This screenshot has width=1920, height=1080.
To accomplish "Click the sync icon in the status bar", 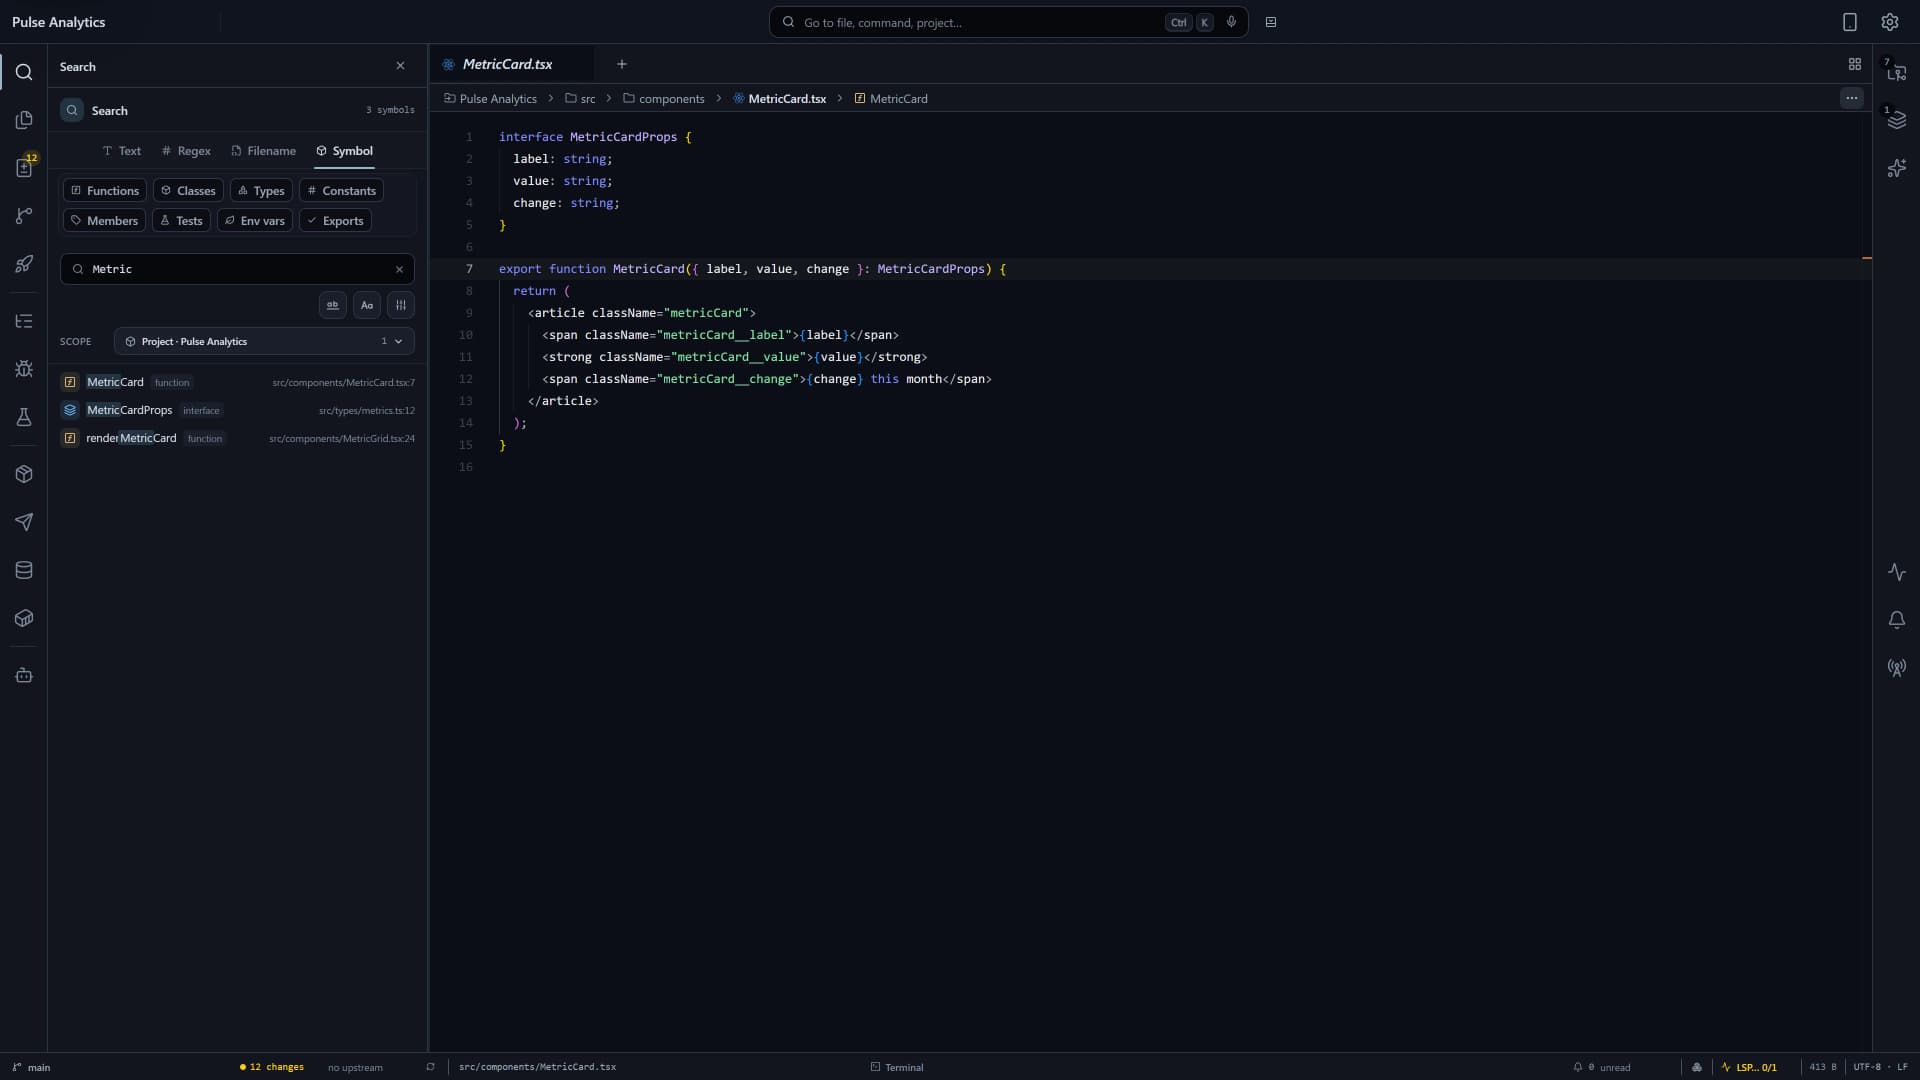I will point(431,1067).
